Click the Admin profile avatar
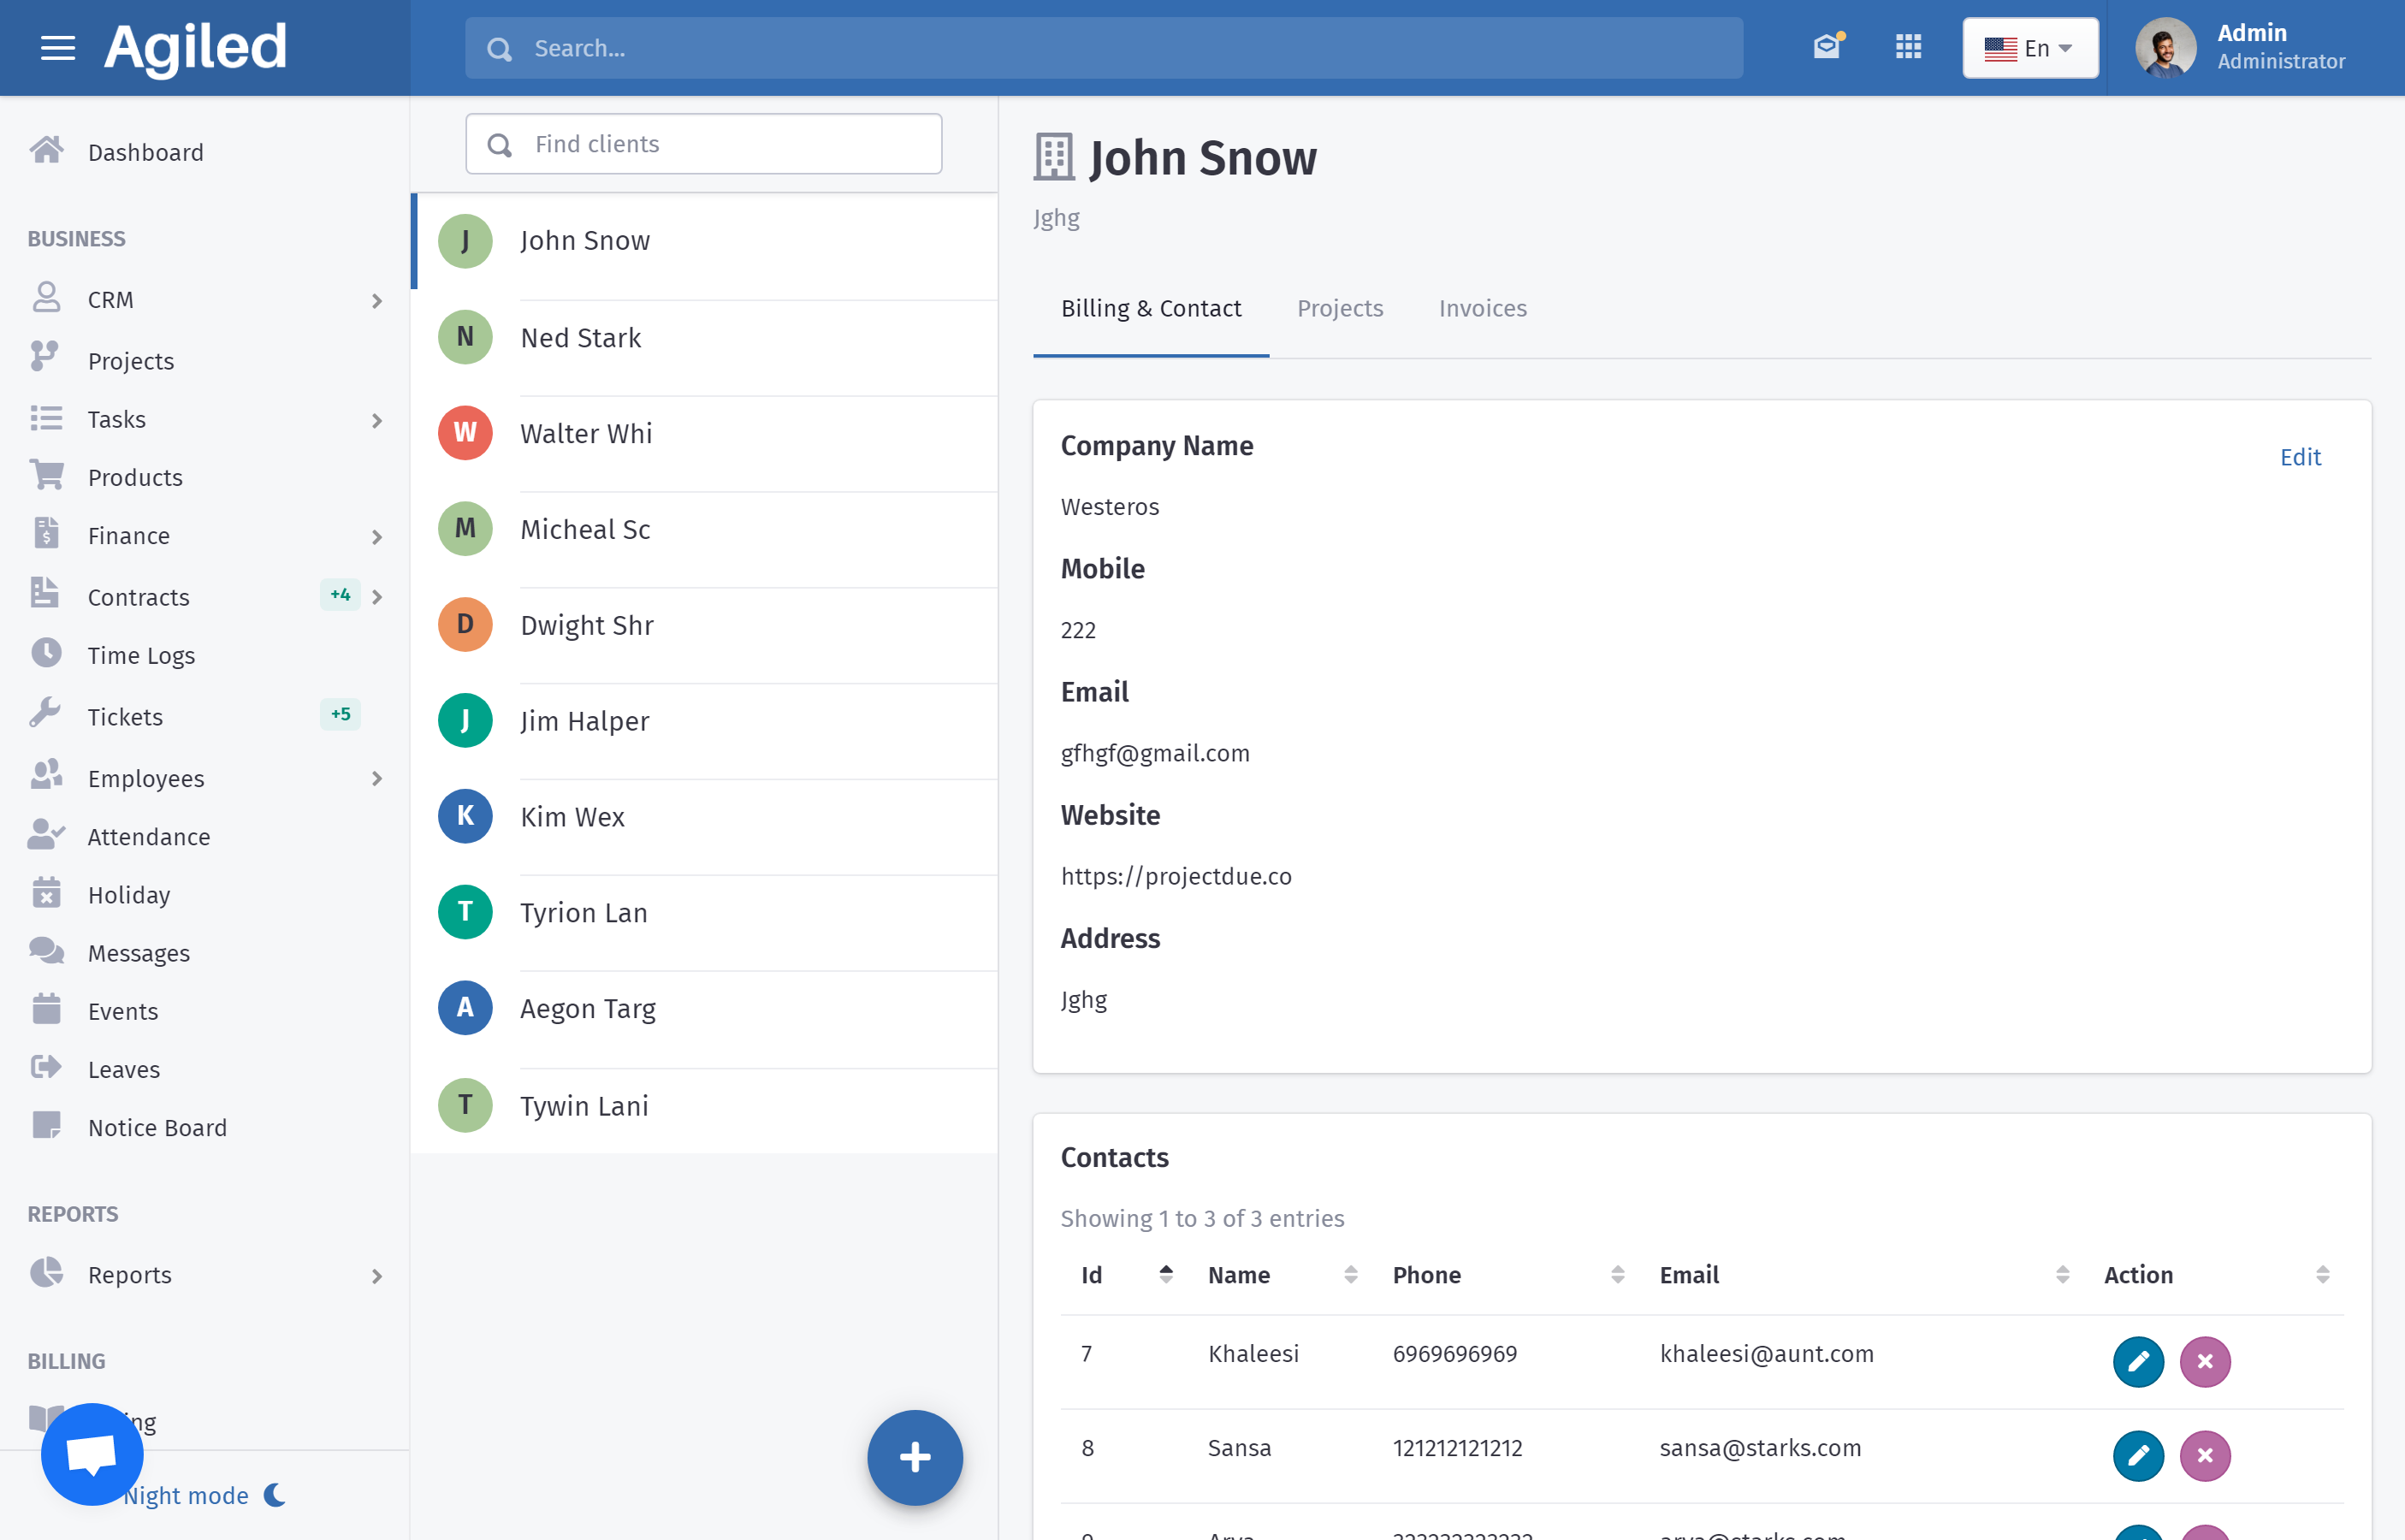 (x=2165, y=47)
